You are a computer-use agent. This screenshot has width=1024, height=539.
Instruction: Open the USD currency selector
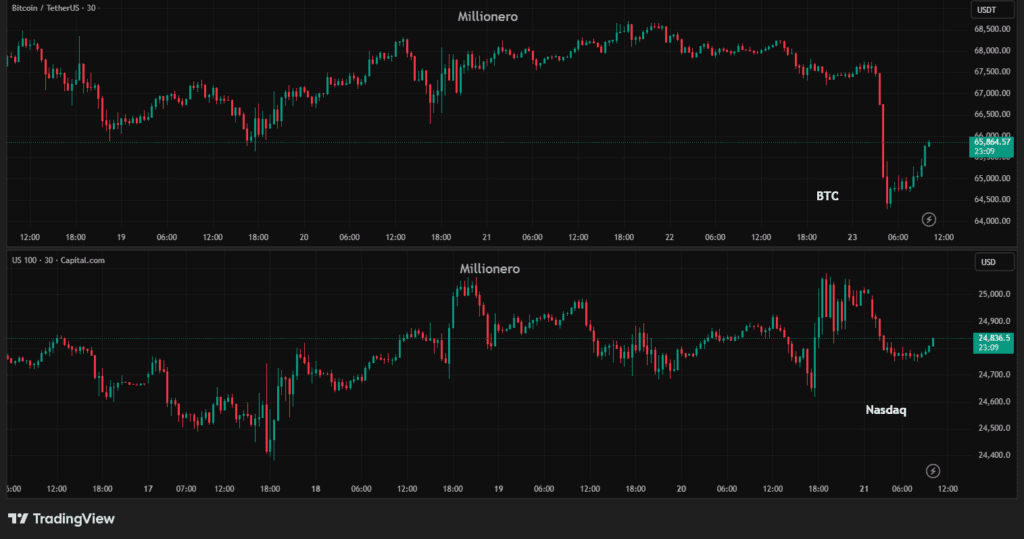tap(987, 262)
